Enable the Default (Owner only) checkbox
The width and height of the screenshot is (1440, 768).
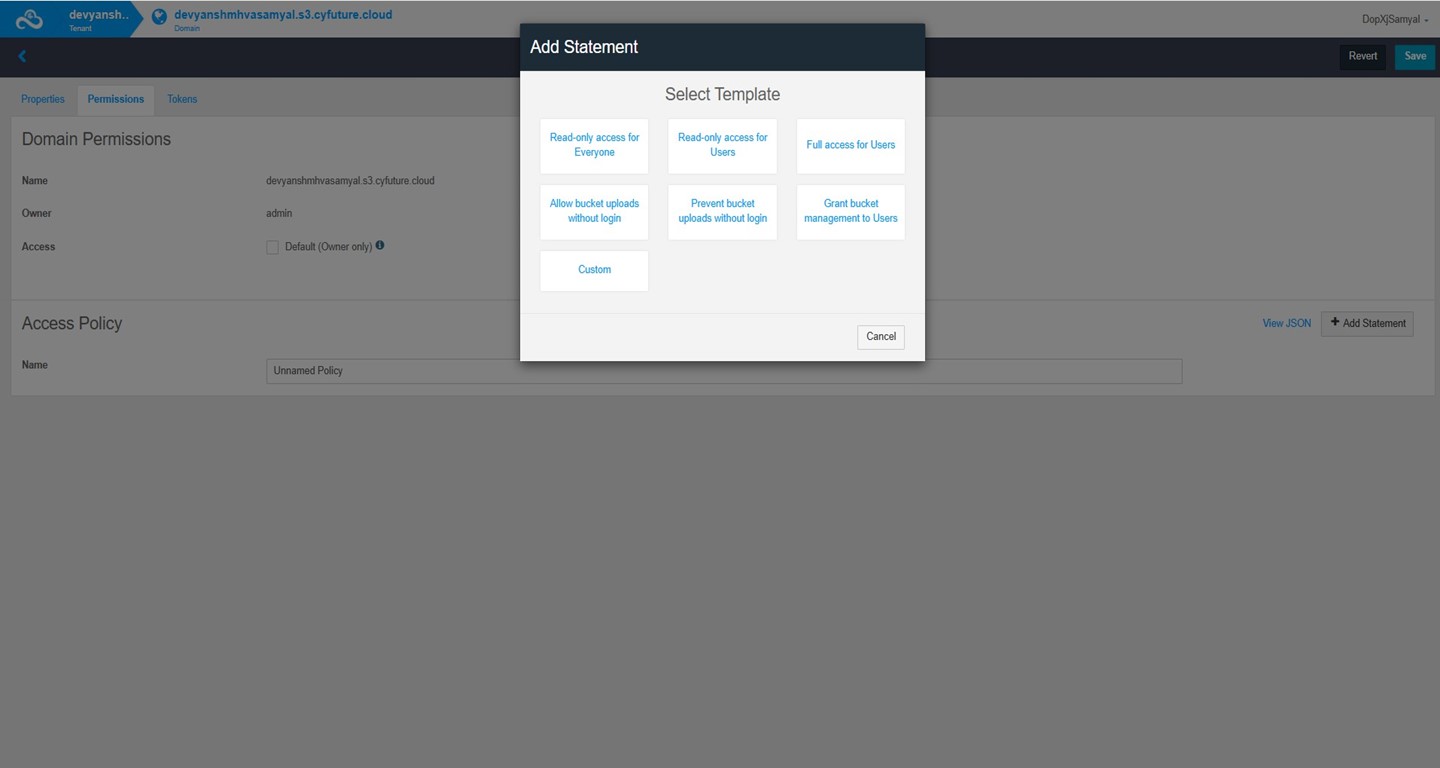point(272,246)
